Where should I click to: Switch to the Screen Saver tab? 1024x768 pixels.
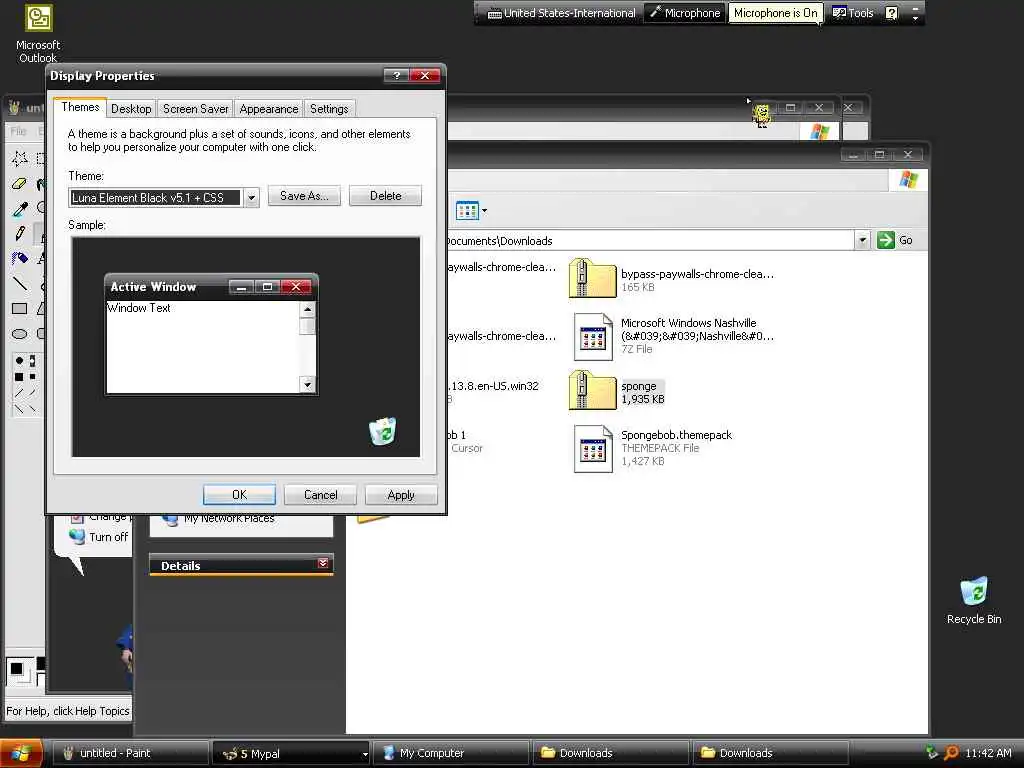pos(195,109)
